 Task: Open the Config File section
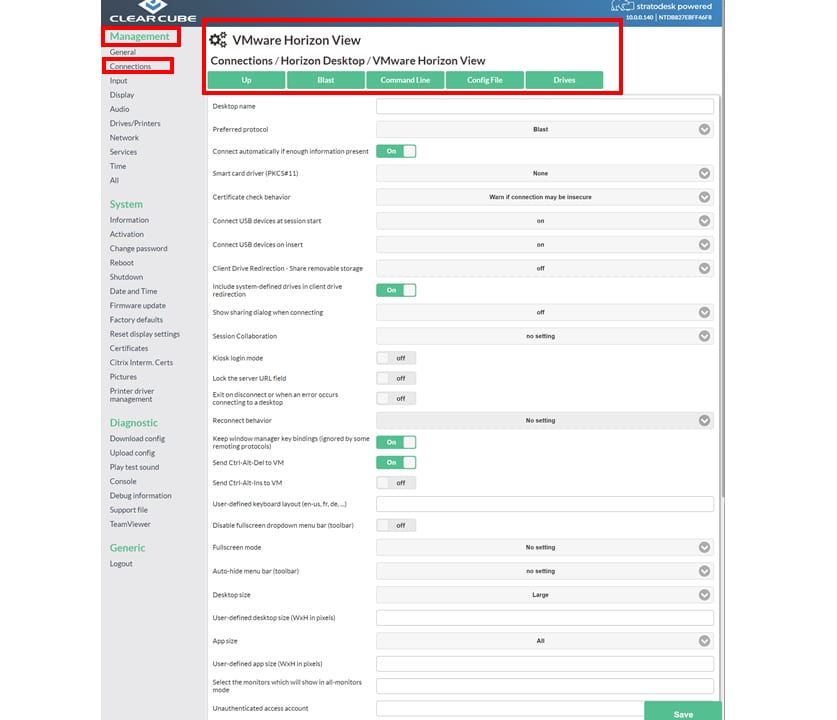485,80
